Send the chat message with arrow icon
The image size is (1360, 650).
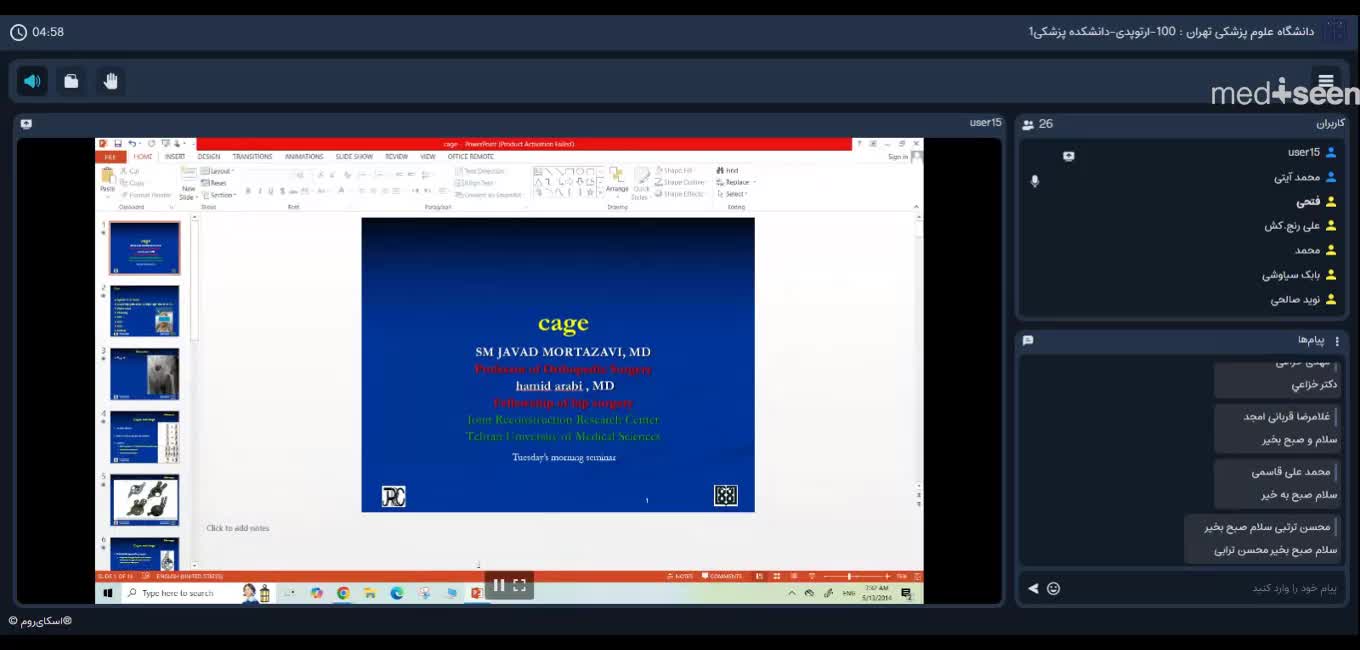click(1033, 588)
